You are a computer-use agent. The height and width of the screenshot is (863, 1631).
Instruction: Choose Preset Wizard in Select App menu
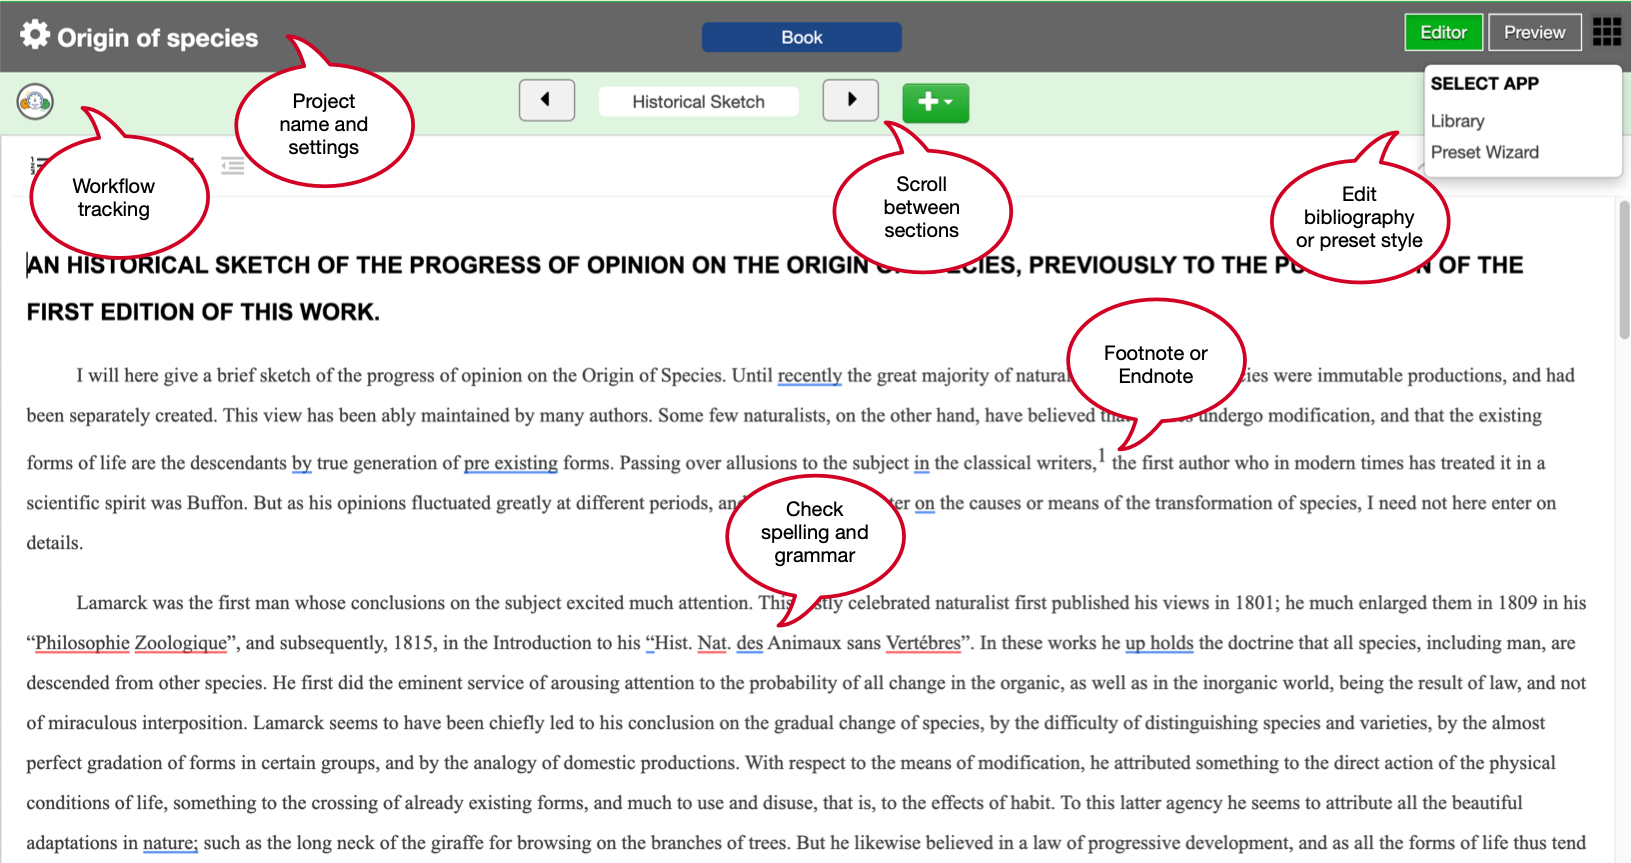tap(1484, 152)
